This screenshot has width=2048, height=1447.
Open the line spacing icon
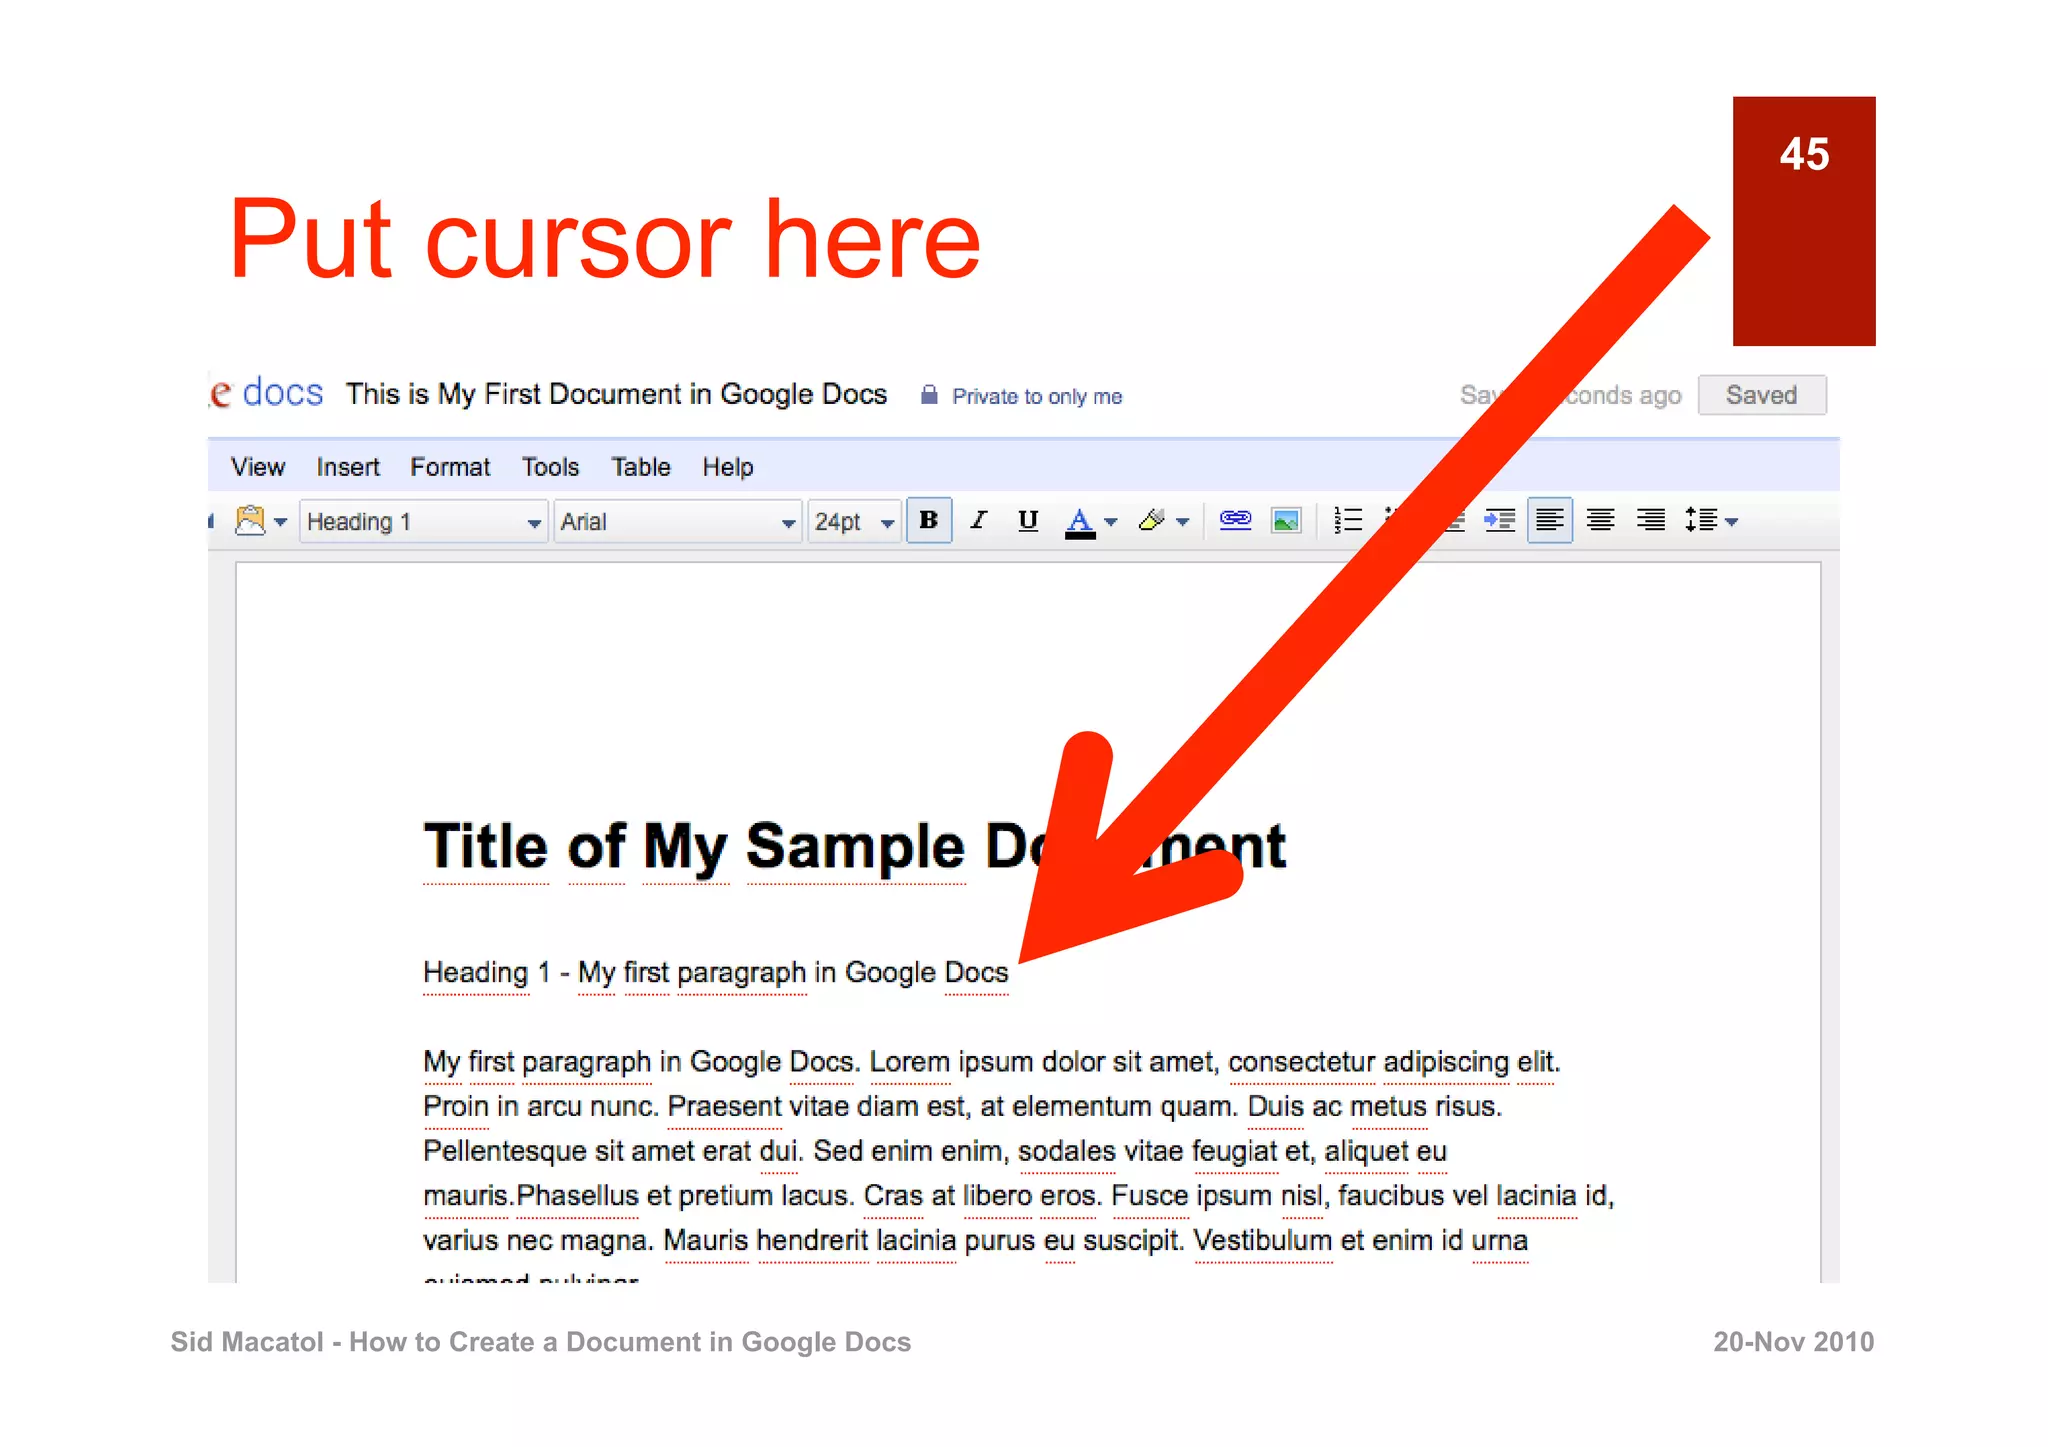(1701, 520)
